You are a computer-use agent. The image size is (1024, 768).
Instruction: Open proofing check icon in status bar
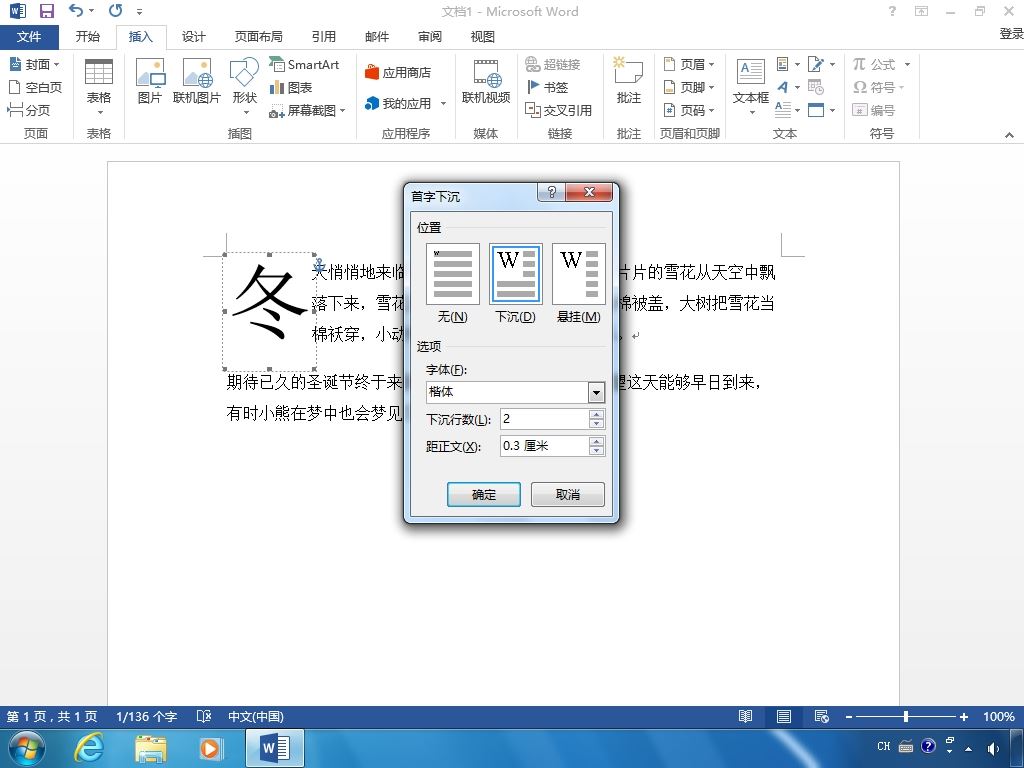204,716
